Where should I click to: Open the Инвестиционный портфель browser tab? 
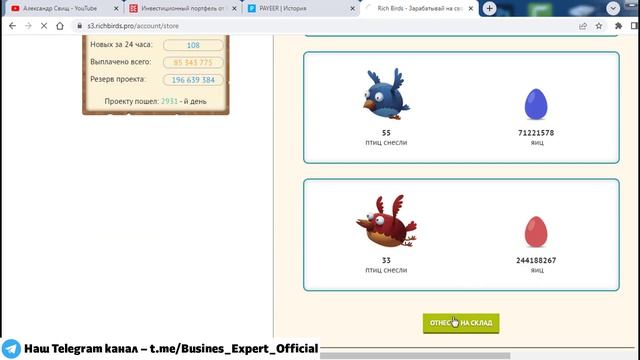(x=183, y=8)
